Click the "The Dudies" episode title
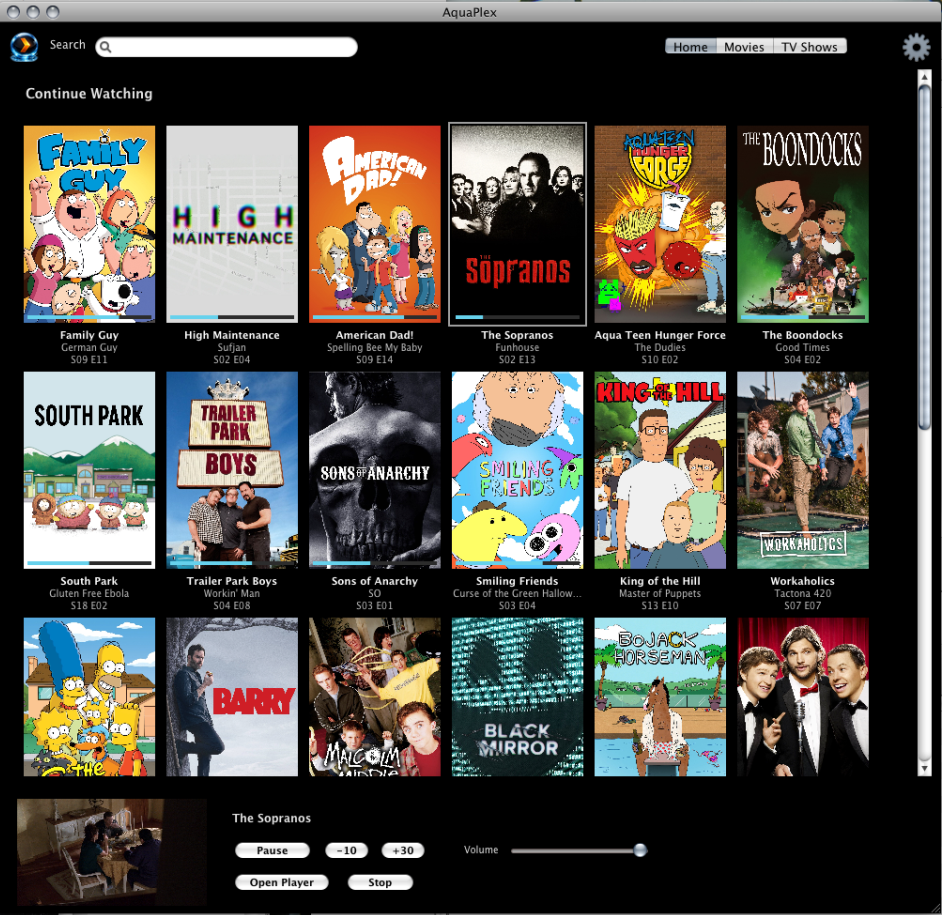 [x=660, y=347]
